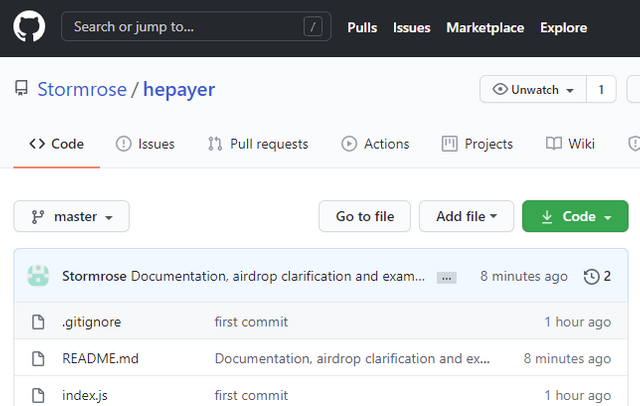Click the index.js file icon

(x=38, y=395)
